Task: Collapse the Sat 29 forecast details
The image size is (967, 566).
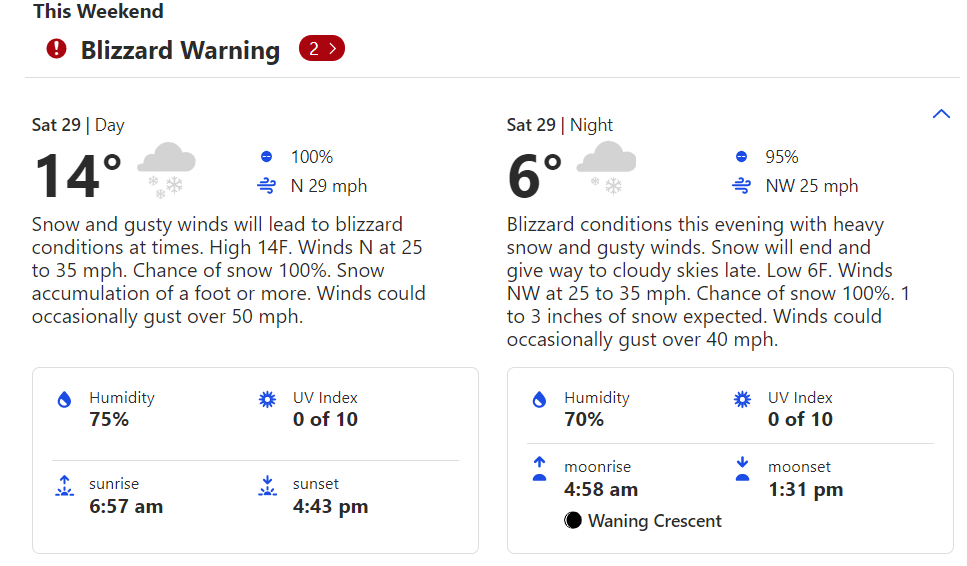Action: [941, 114]
